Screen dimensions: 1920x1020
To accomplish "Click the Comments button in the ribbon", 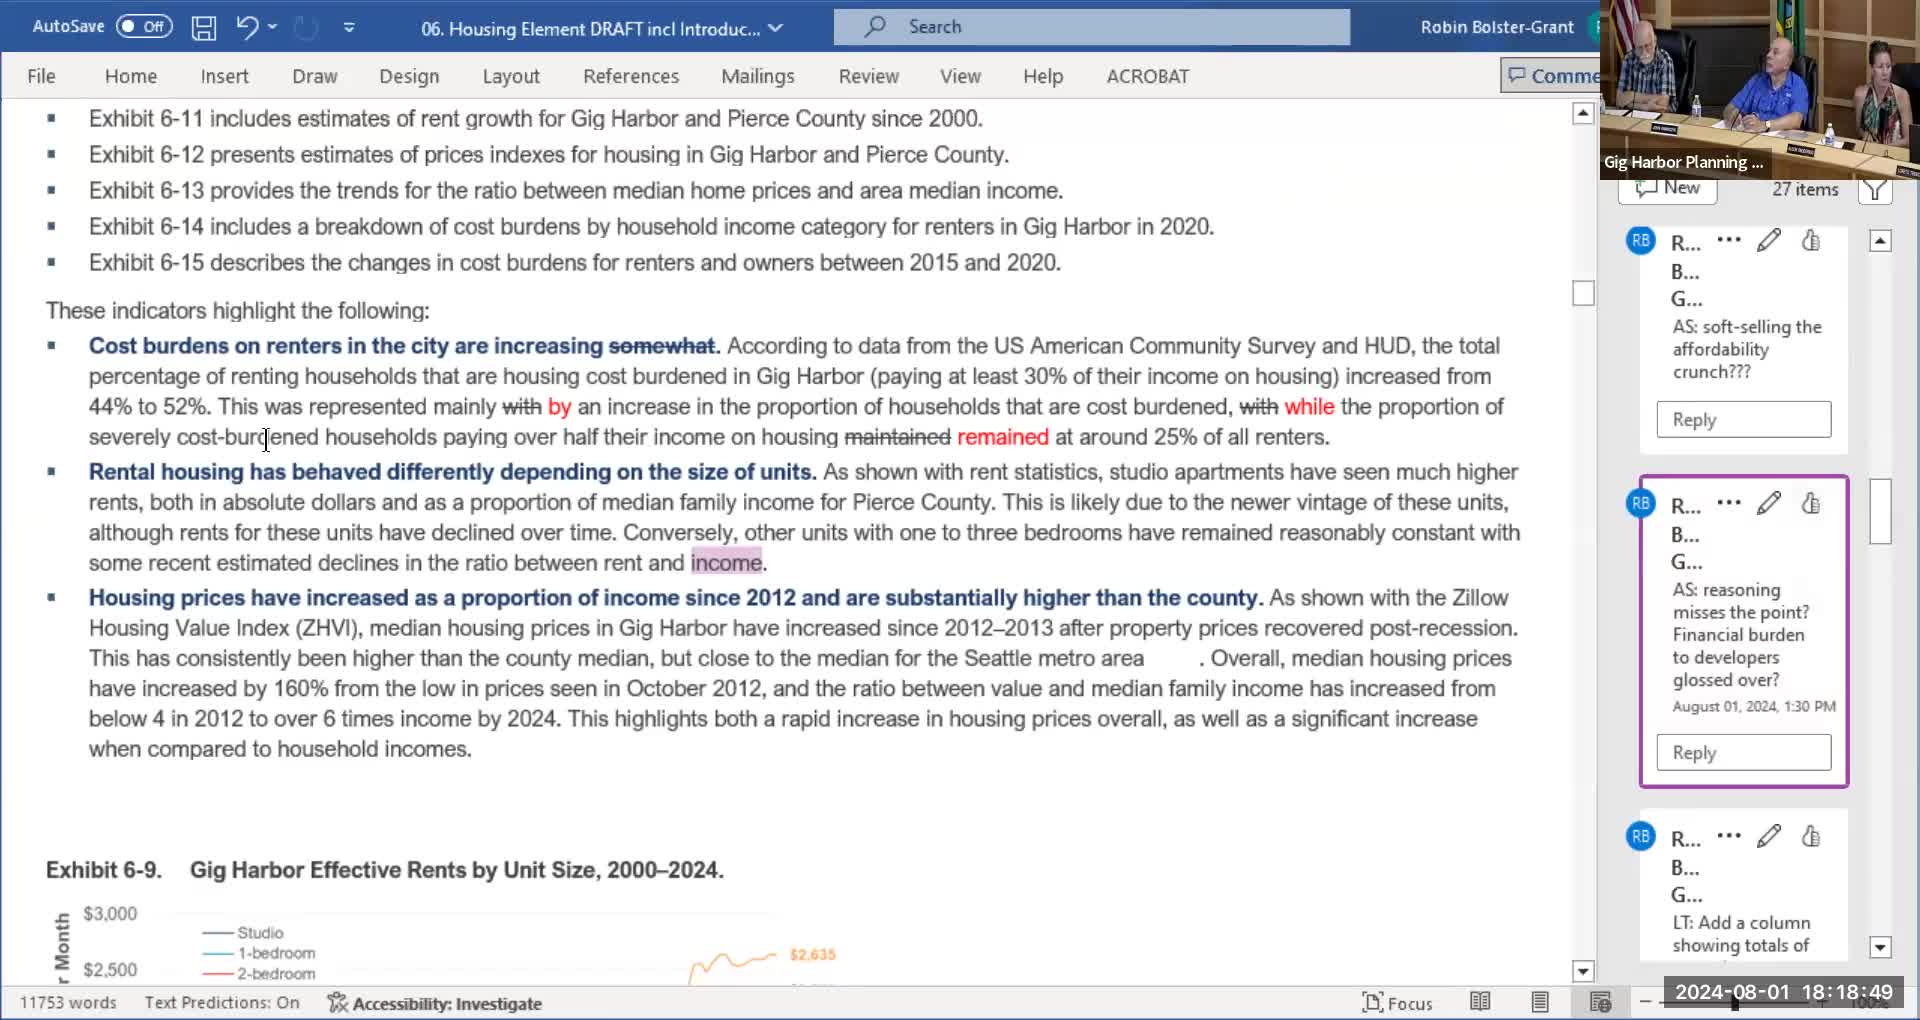I will click(1551, 75).
